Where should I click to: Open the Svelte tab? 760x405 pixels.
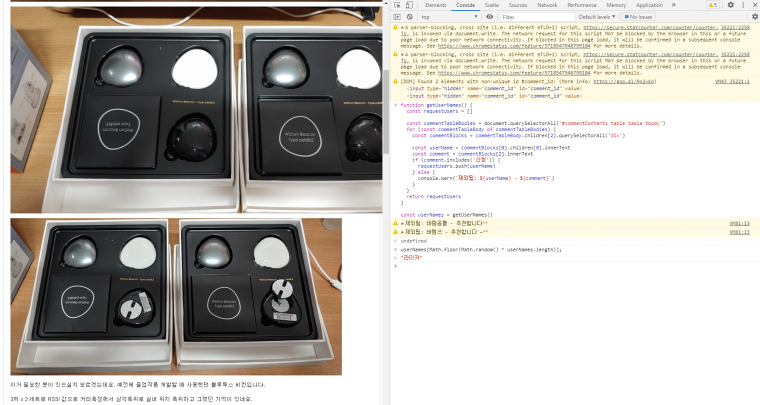click(491, 5)
